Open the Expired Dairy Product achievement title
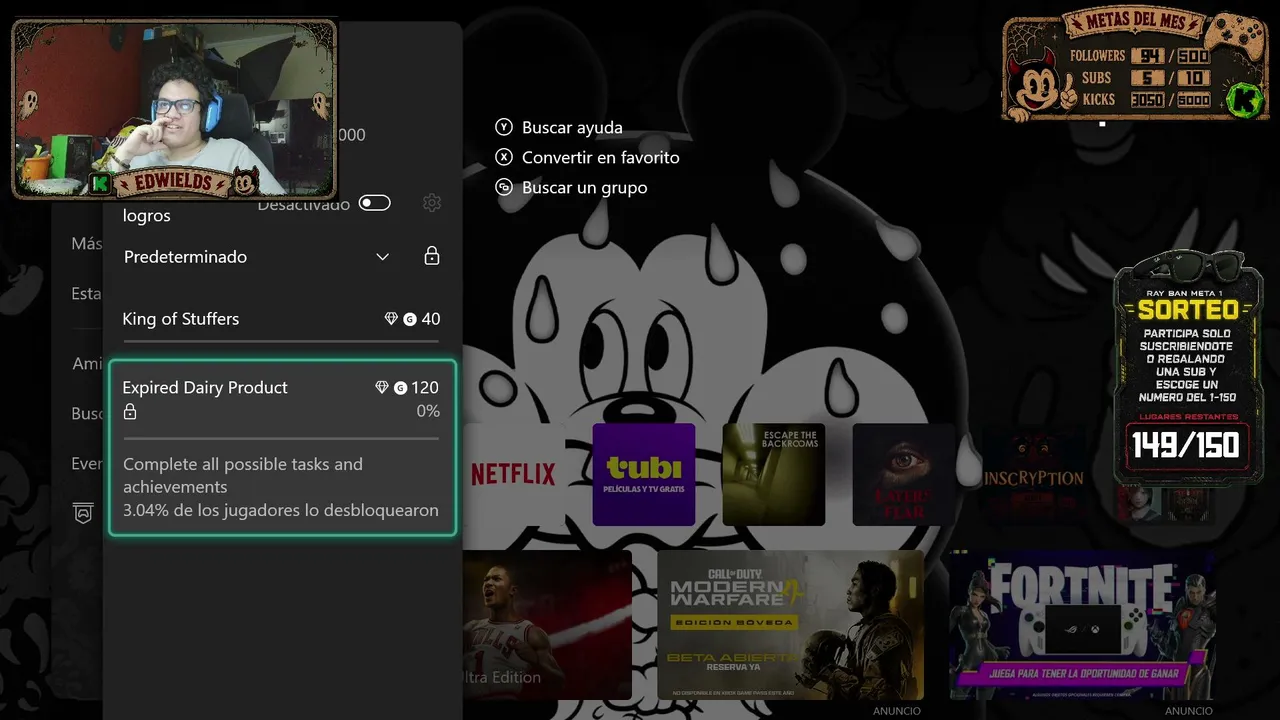This screenshot has height=720, width=1280. [205, 387]
